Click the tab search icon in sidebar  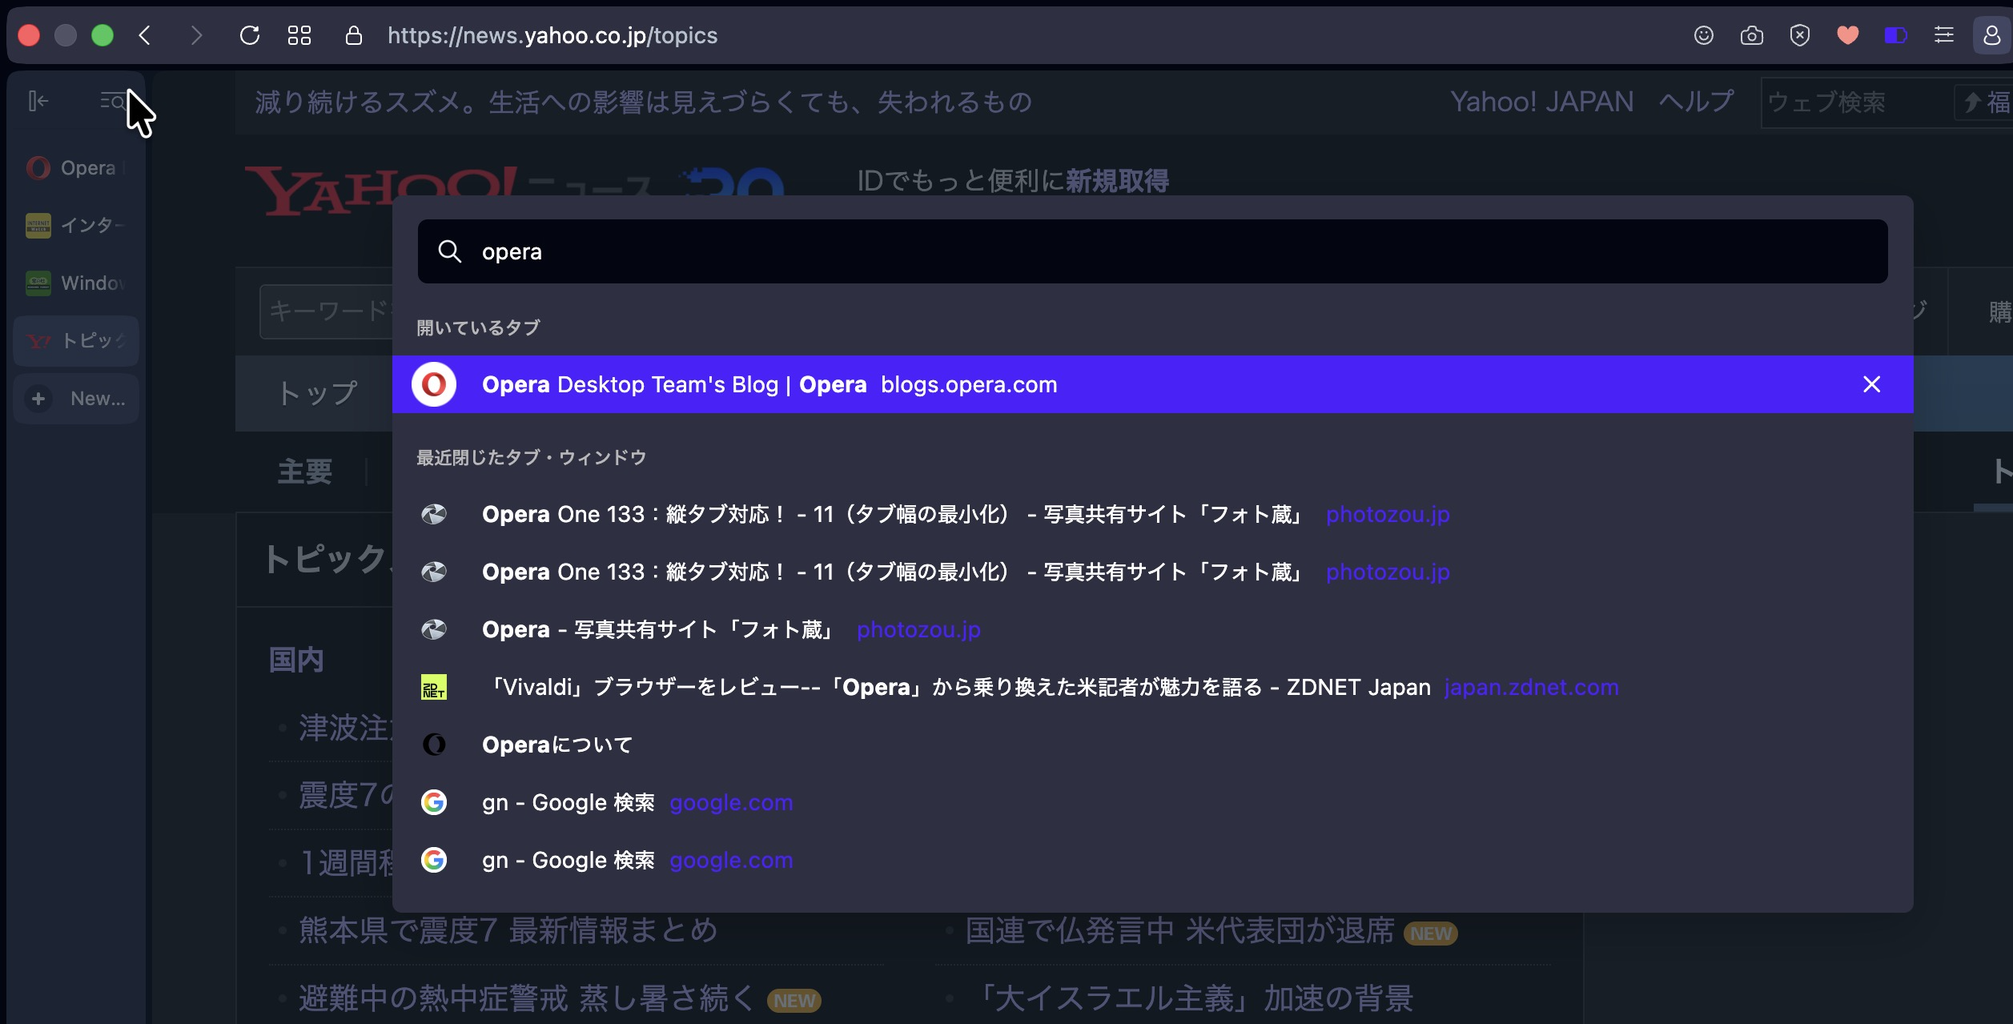pos(112,101)
